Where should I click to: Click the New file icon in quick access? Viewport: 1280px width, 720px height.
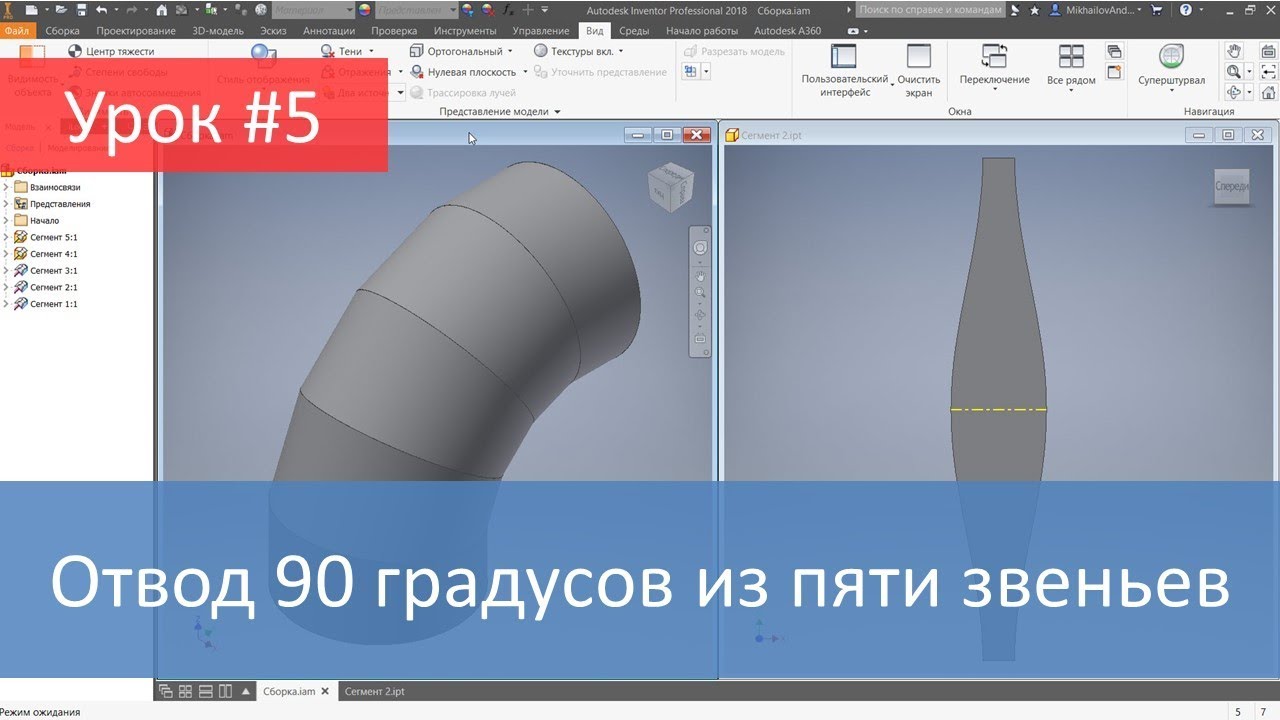click(32, 10)
